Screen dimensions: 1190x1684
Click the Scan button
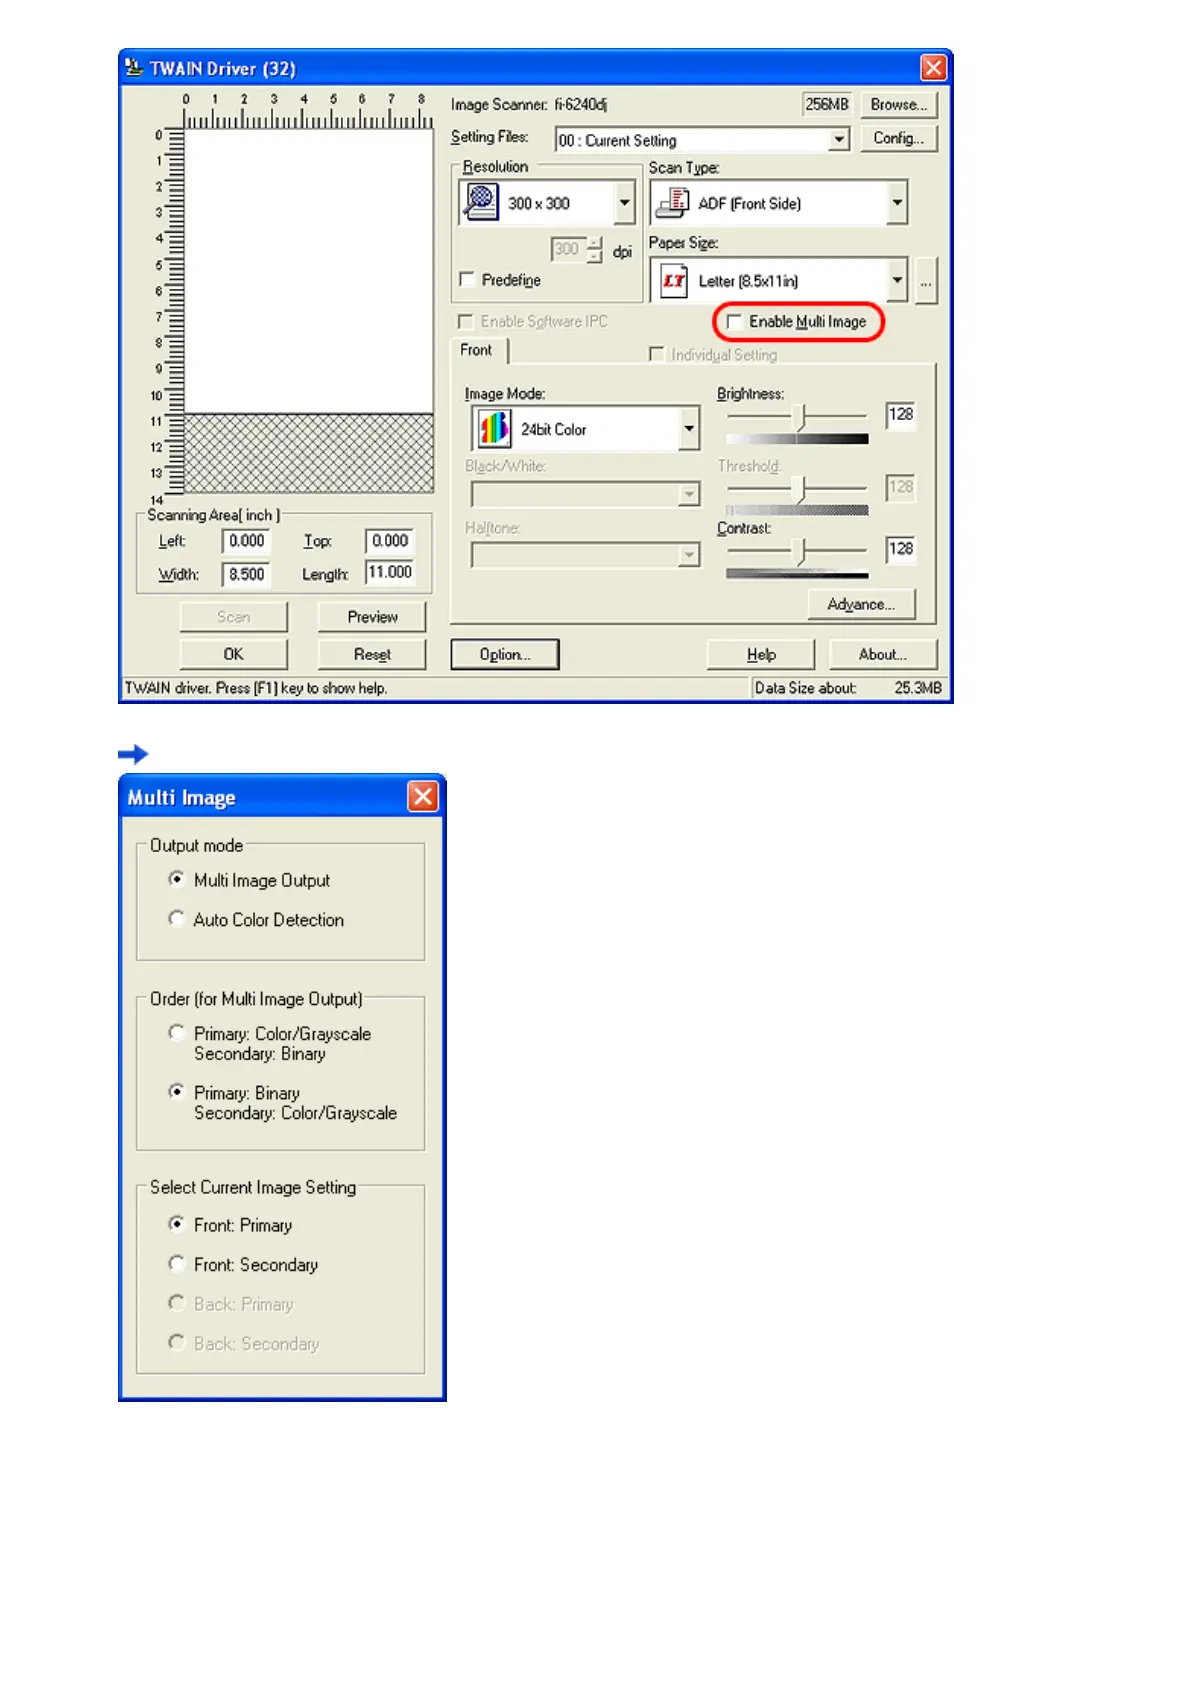[233, 617]
